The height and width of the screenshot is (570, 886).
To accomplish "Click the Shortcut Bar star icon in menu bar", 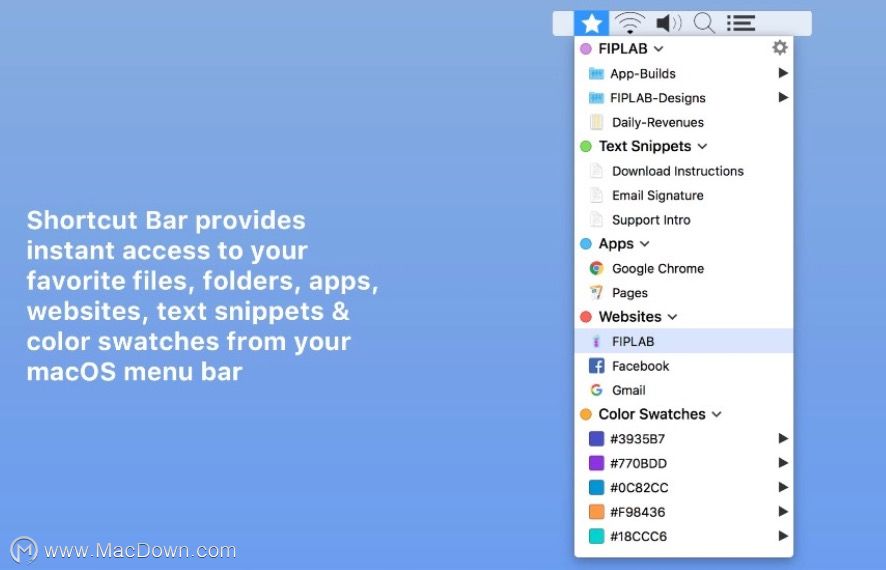I will 591,23.
